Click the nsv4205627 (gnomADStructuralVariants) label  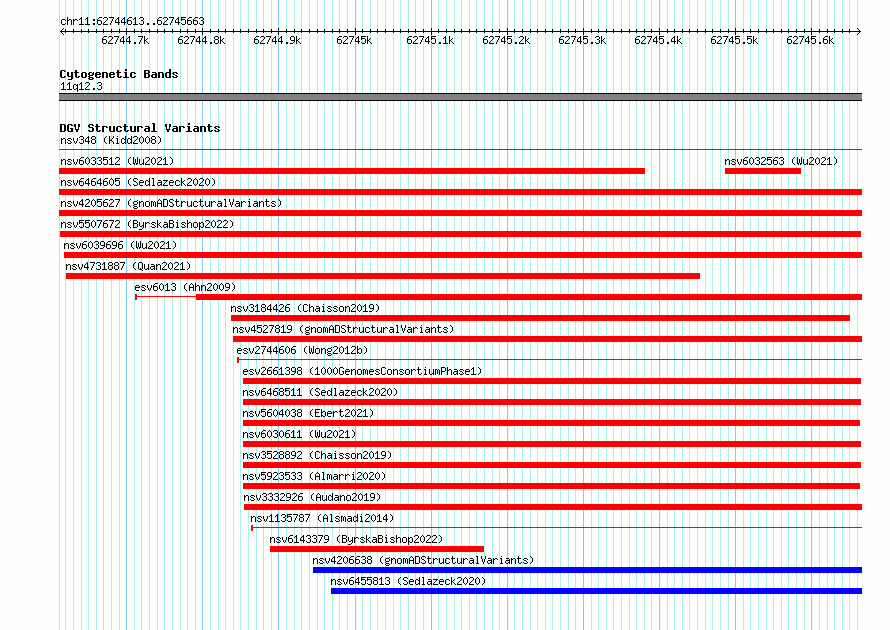point(171,203)
